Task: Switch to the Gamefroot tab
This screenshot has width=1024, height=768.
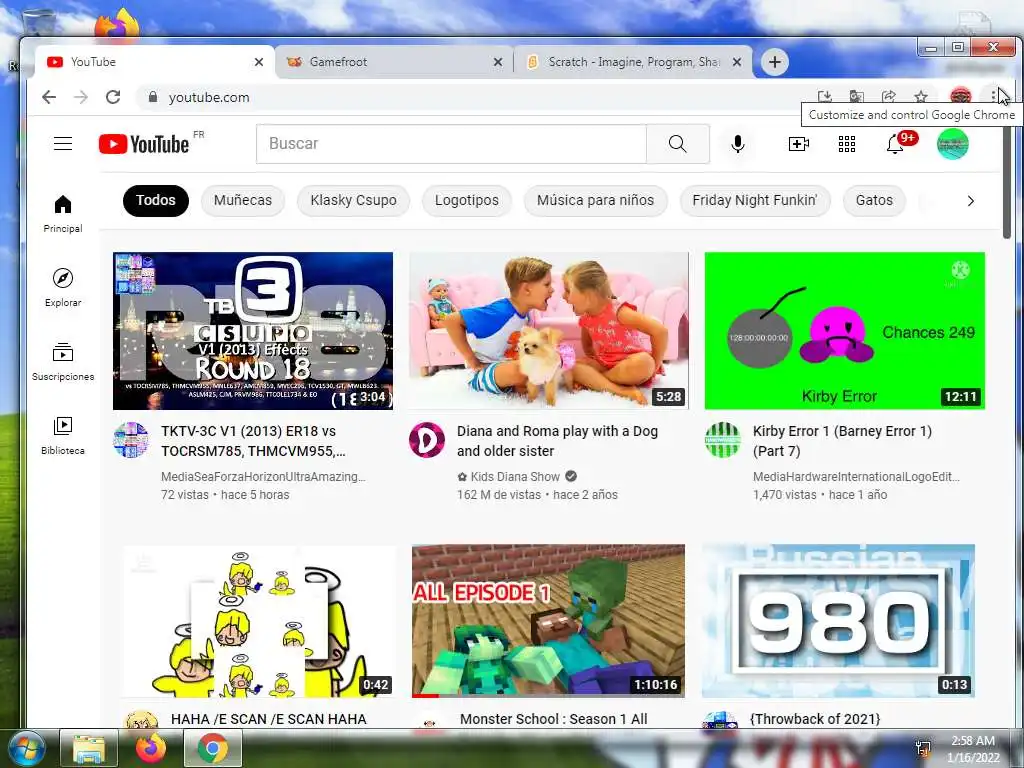Action: [x=394, y=62]
